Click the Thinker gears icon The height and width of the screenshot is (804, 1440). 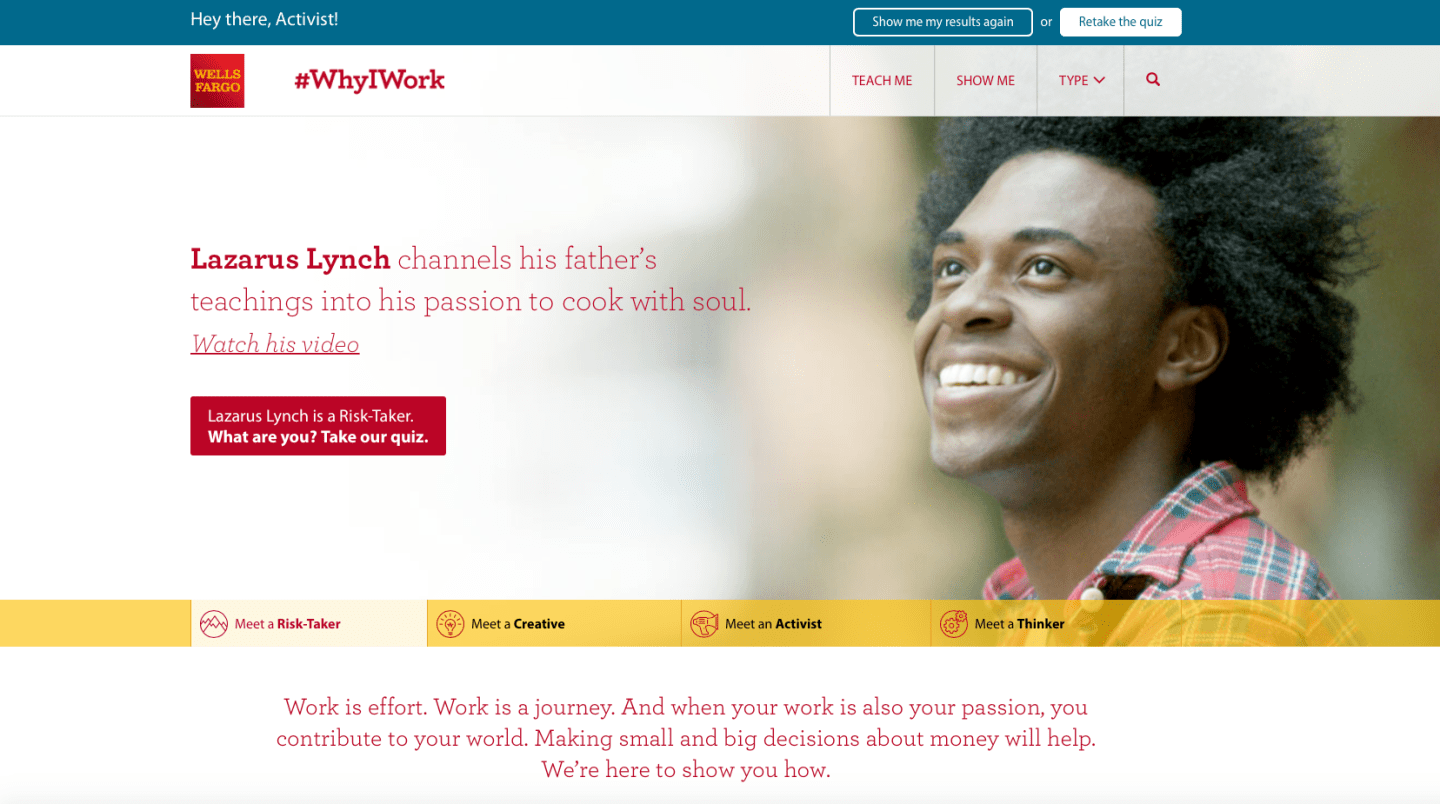(x=953, y=624)
